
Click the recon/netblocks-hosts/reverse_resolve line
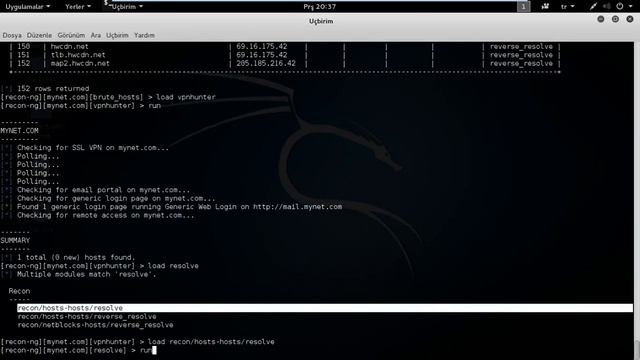[96, 325]
